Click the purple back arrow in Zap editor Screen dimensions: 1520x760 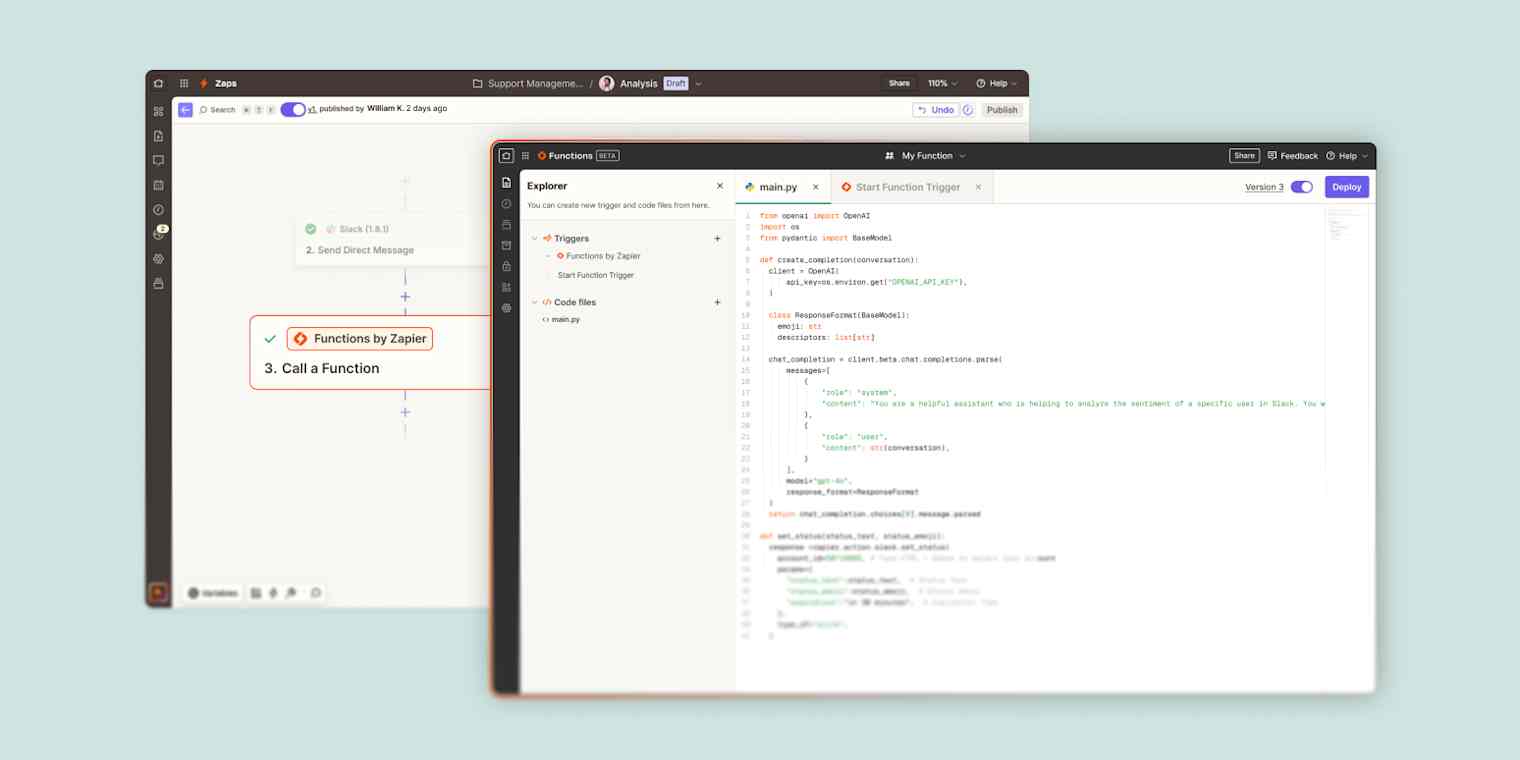[x=185, y=110]
